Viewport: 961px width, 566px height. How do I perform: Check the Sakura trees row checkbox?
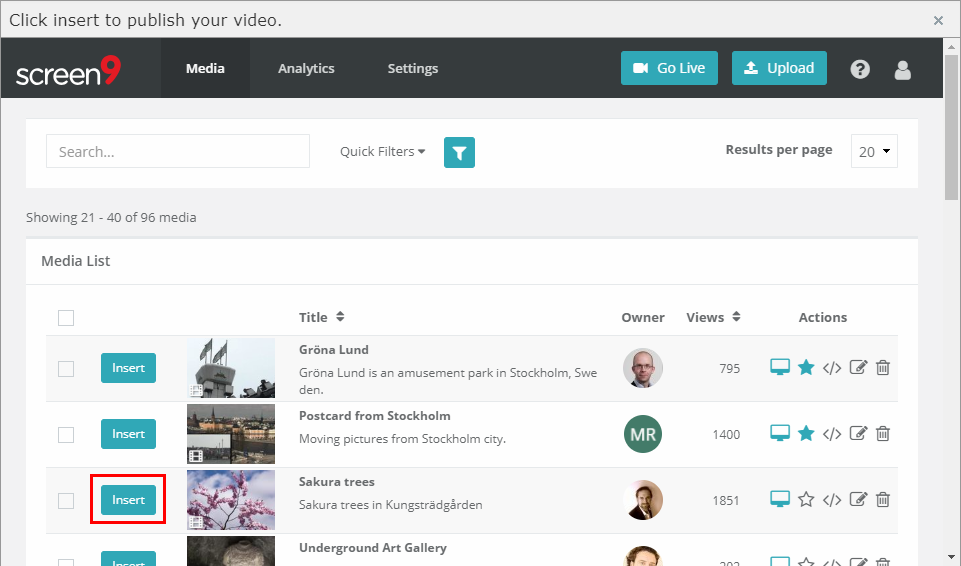pyautogui.click(x=66, y=501)
